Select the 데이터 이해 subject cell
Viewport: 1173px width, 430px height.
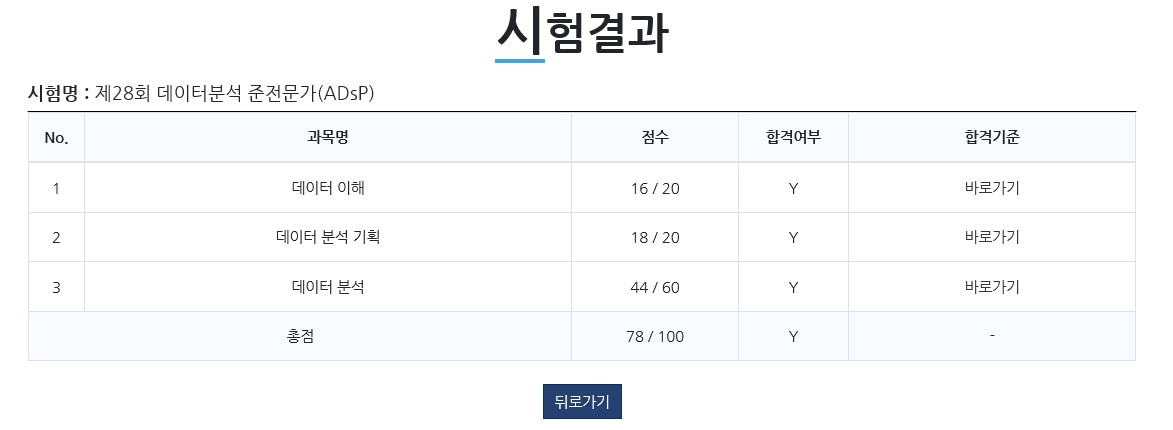coord(328,188)
